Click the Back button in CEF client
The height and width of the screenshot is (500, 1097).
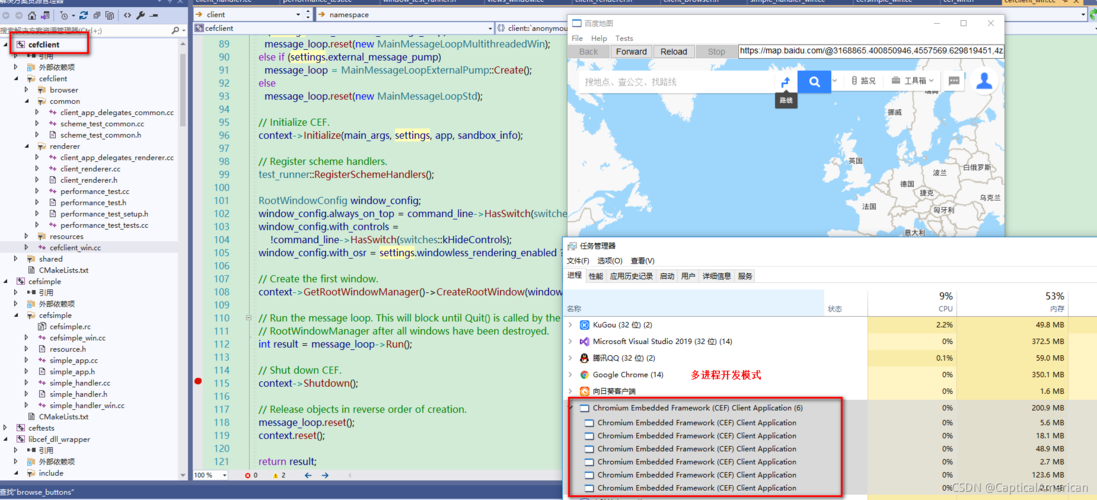pyautogui.click(x=589, y=52)
